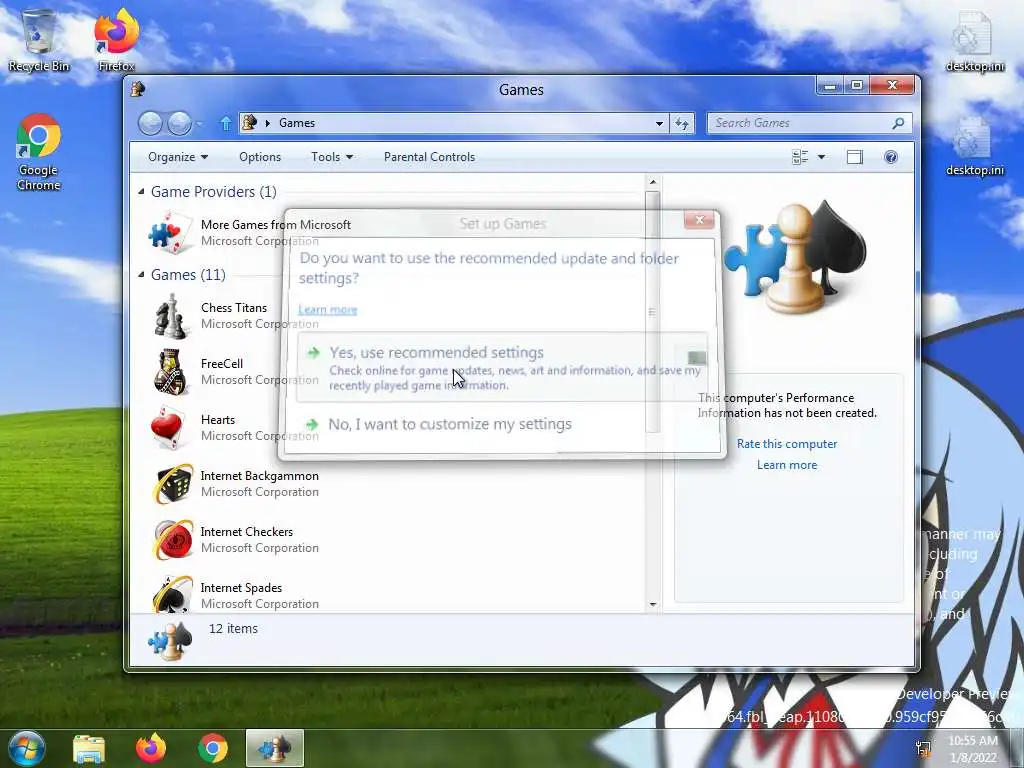The height and width of the screenshot is (768, 1024).
Task: Select the lower desktop.ini file icon
Action: pyautogui.click(x=974, y=146)
